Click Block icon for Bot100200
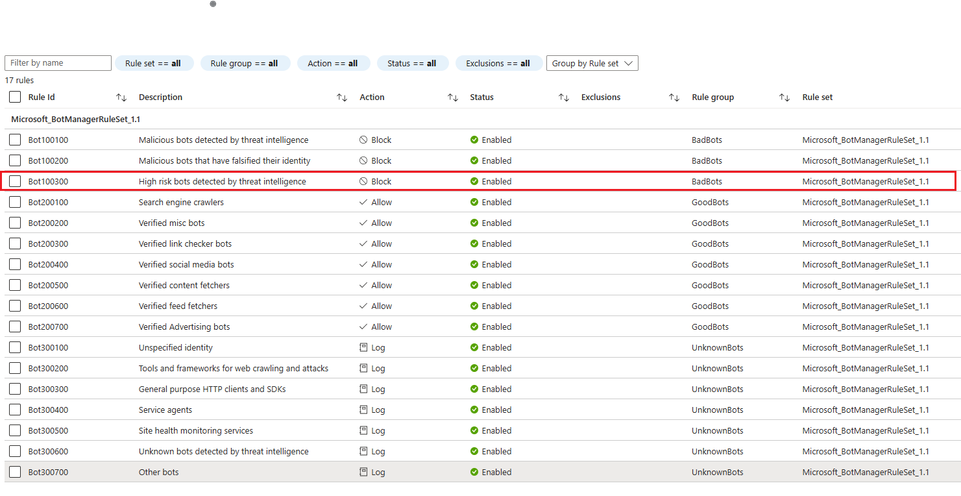This screenshot has width=961, height=496. 363,161
